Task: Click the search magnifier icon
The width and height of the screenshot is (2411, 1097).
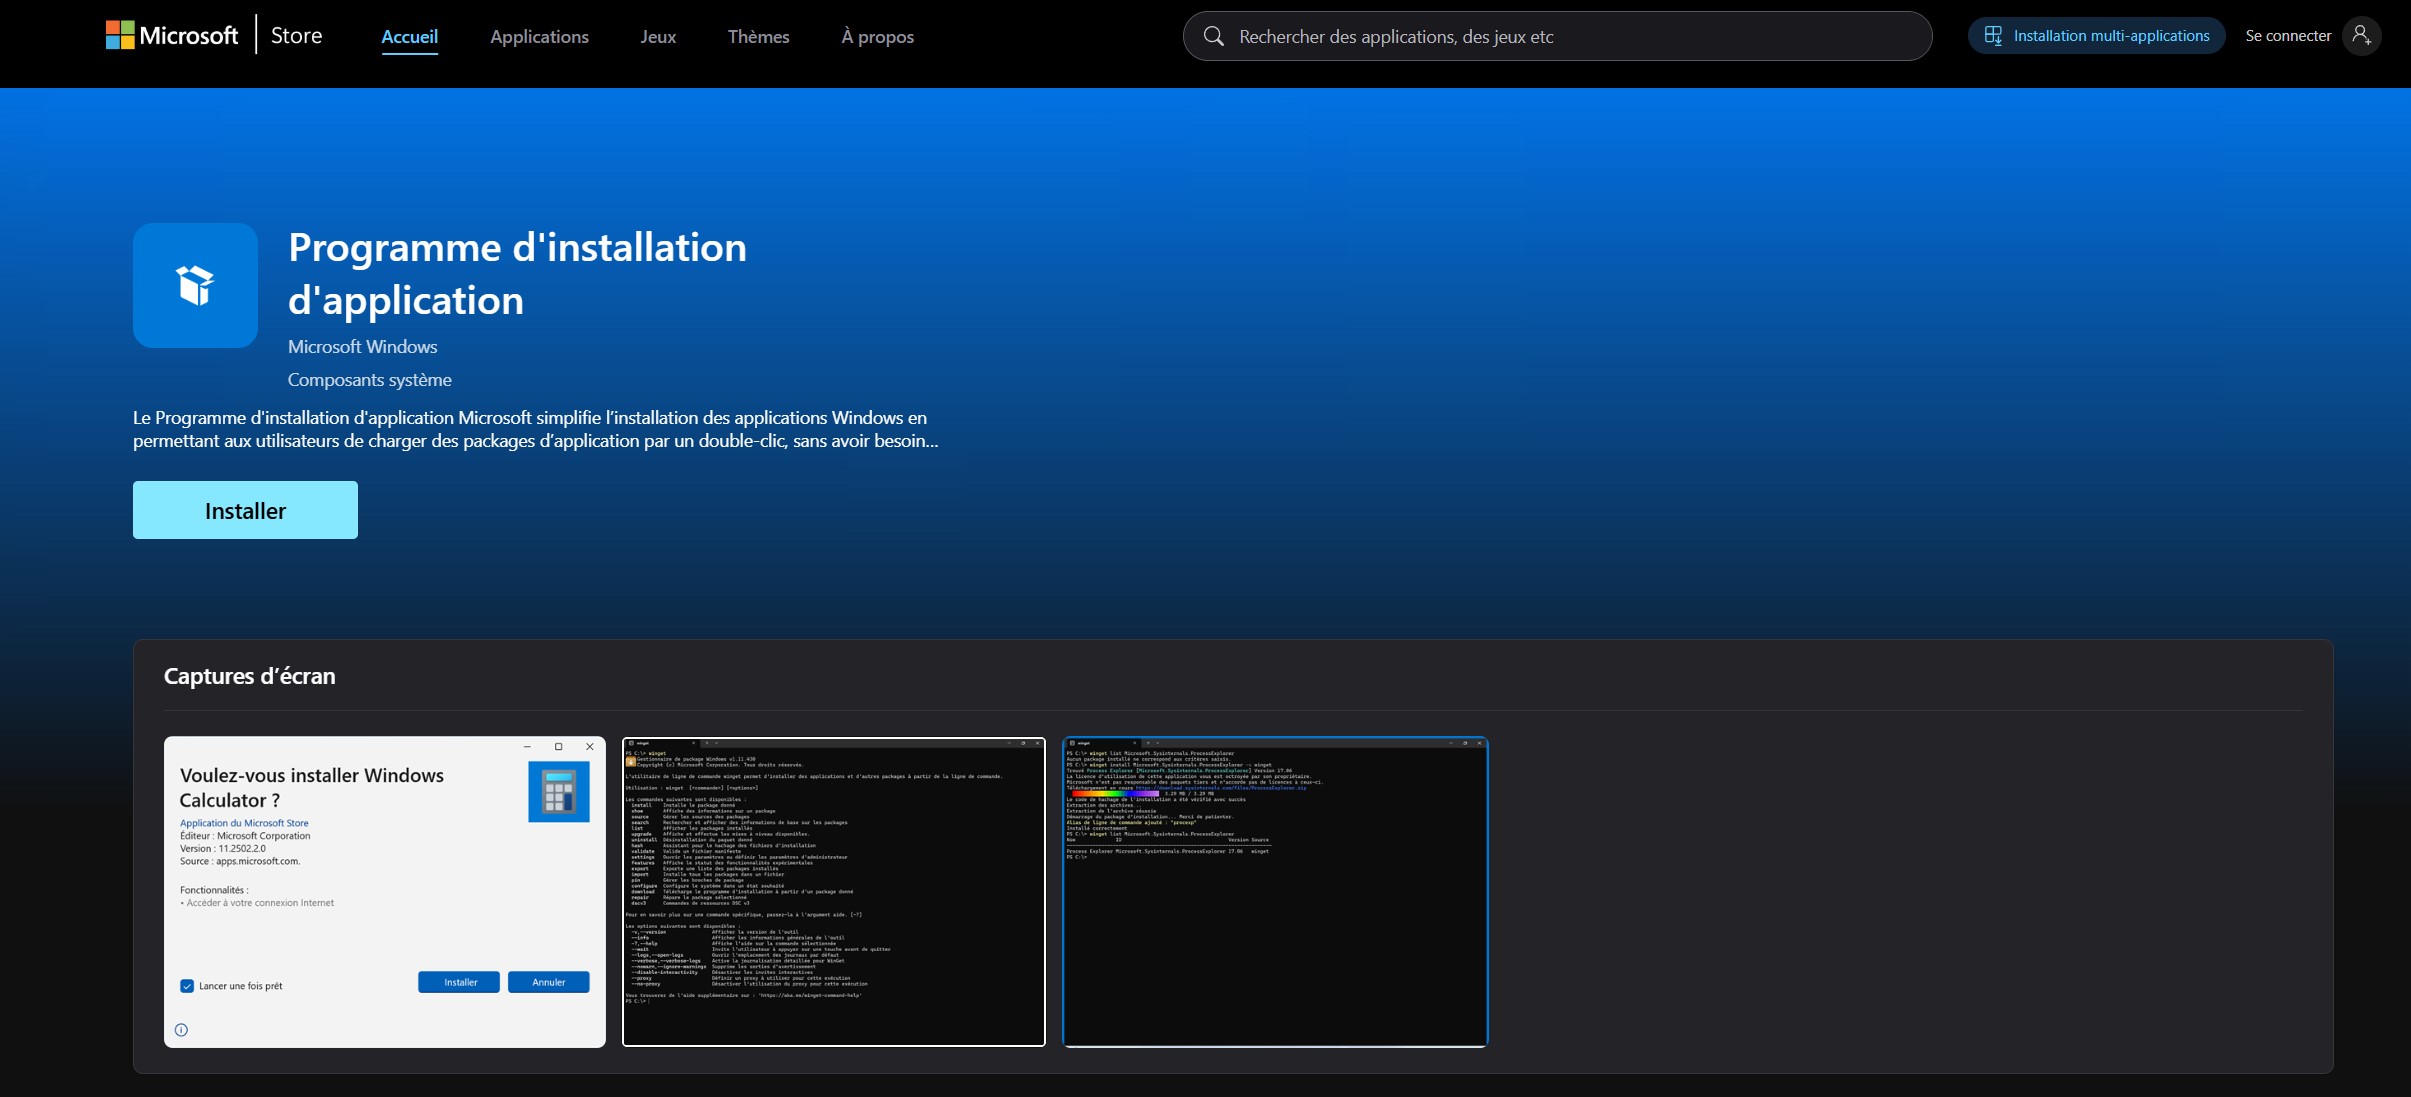Action: pyautogui.click(x=1213, y=36)
